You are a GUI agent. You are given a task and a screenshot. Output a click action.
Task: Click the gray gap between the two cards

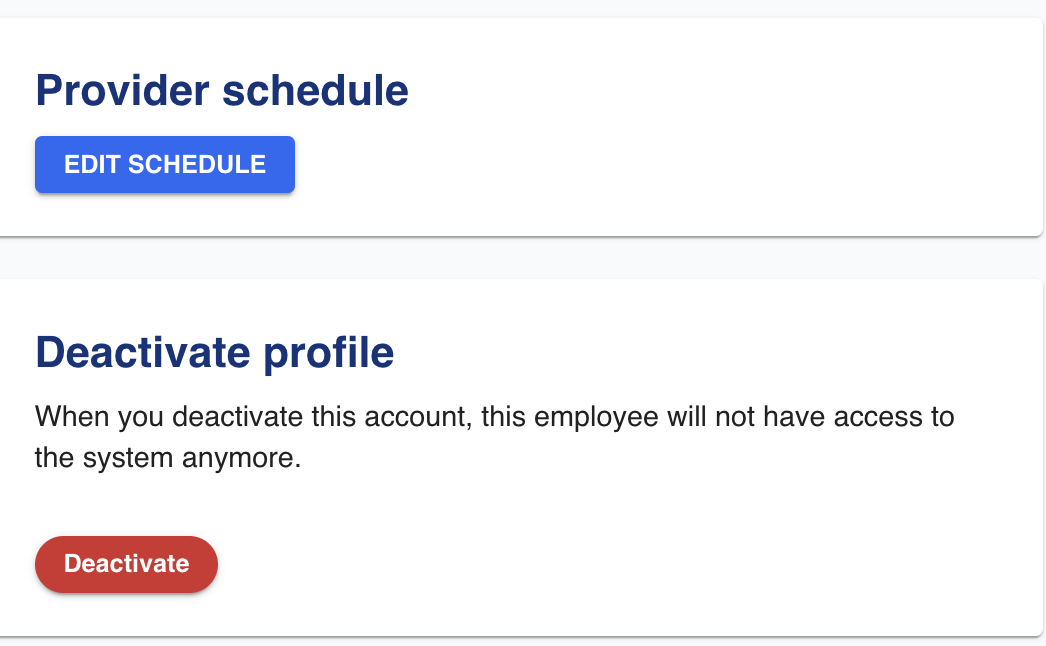pos(520,258)
